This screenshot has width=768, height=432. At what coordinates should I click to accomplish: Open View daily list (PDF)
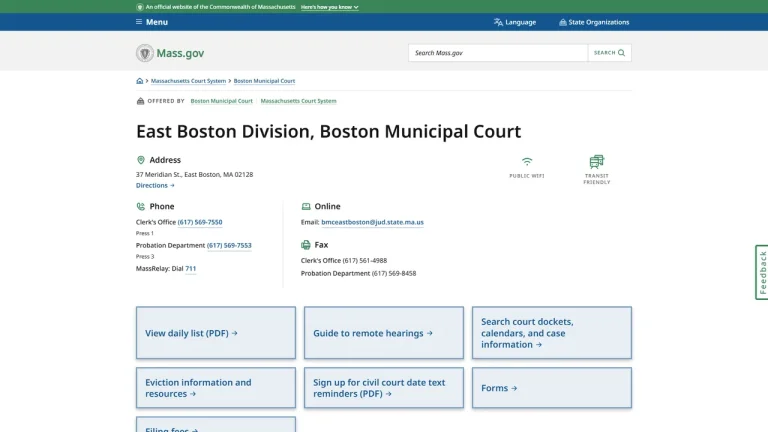click(216, 333)
